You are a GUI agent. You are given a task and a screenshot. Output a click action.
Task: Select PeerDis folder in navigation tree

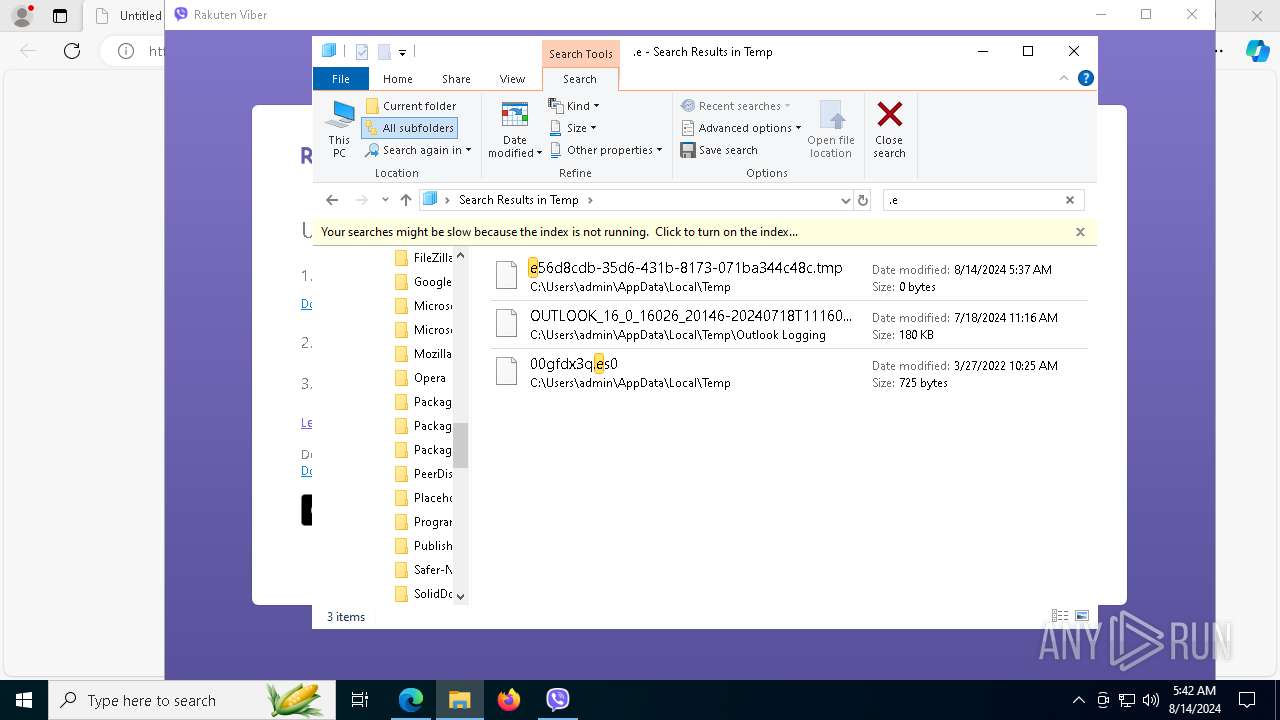pyautogui.click(x=423, y=474)
